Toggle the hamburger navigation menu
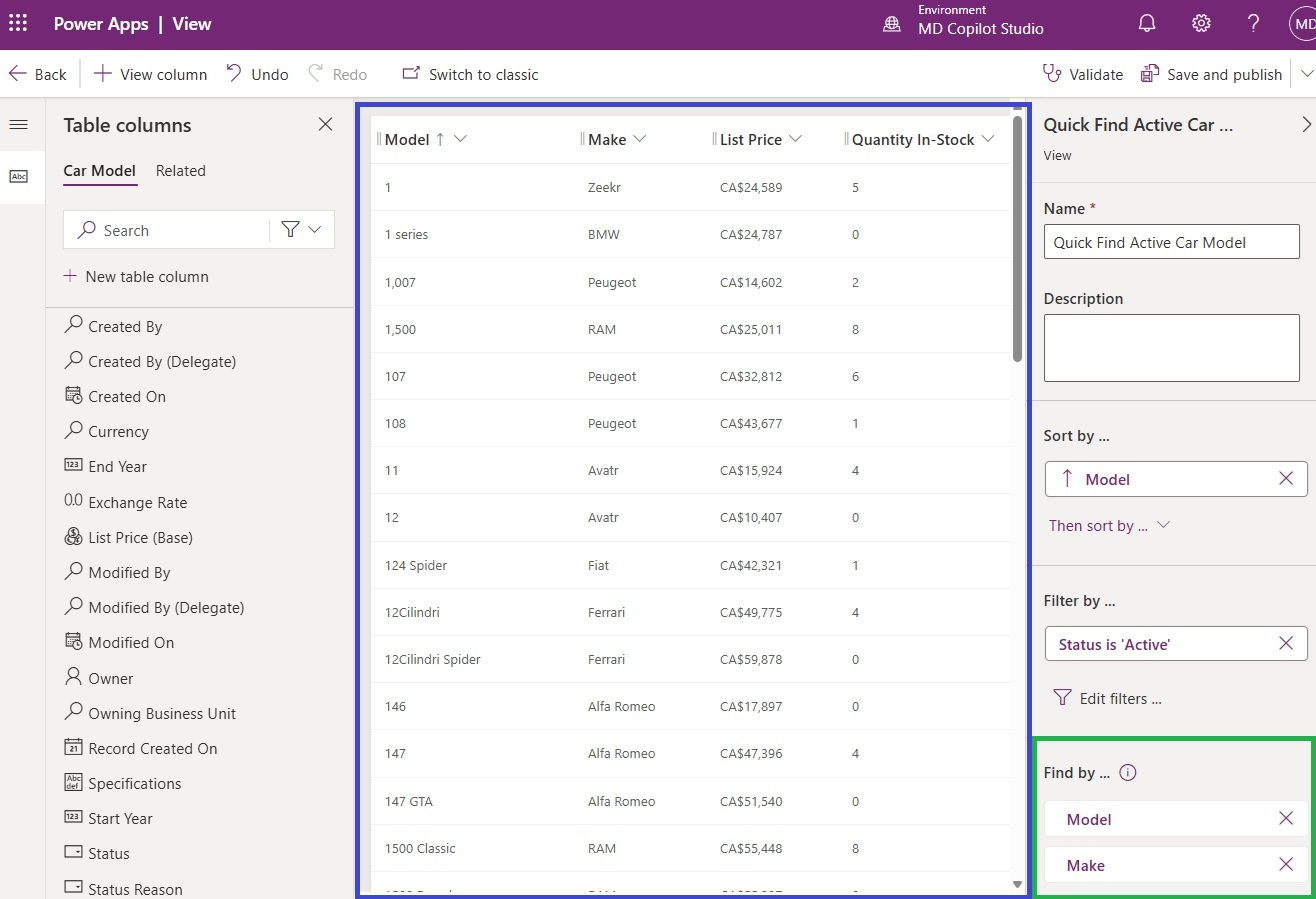Image resolution: width=1316 pixels, height=899 pixels. coord(18,124)
